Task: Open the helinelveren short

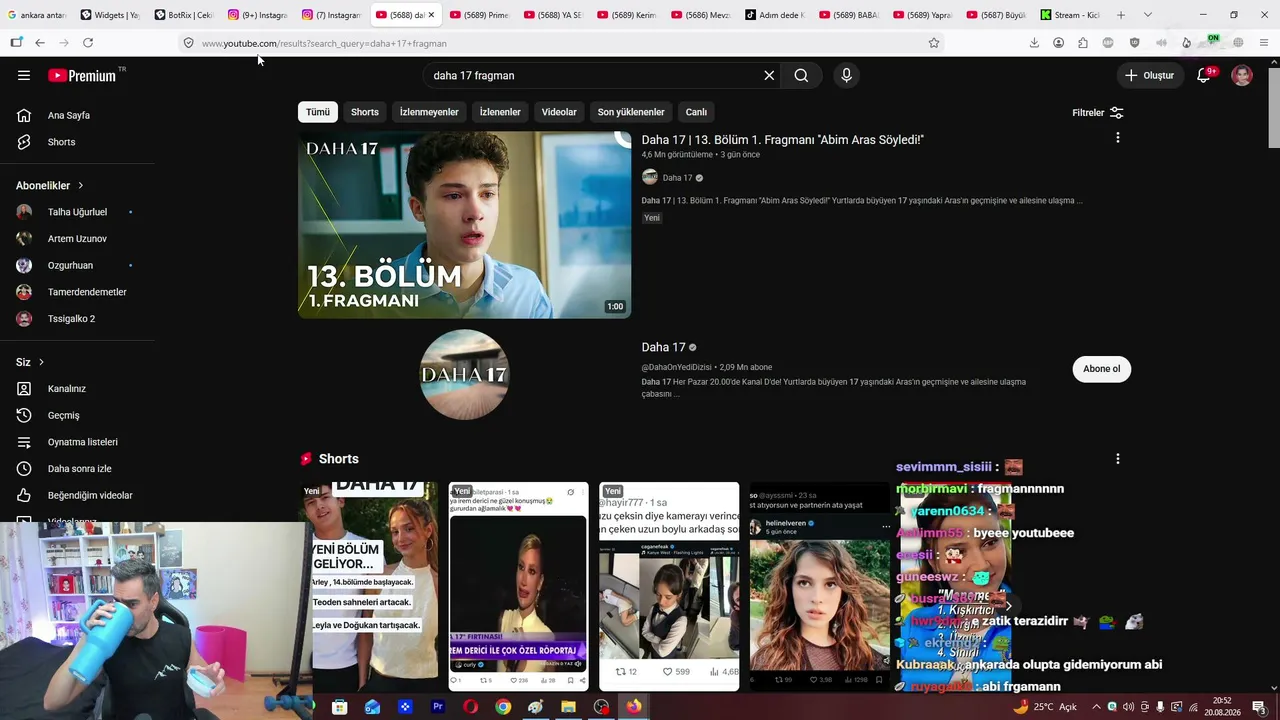Action: [x=820, y=586]
